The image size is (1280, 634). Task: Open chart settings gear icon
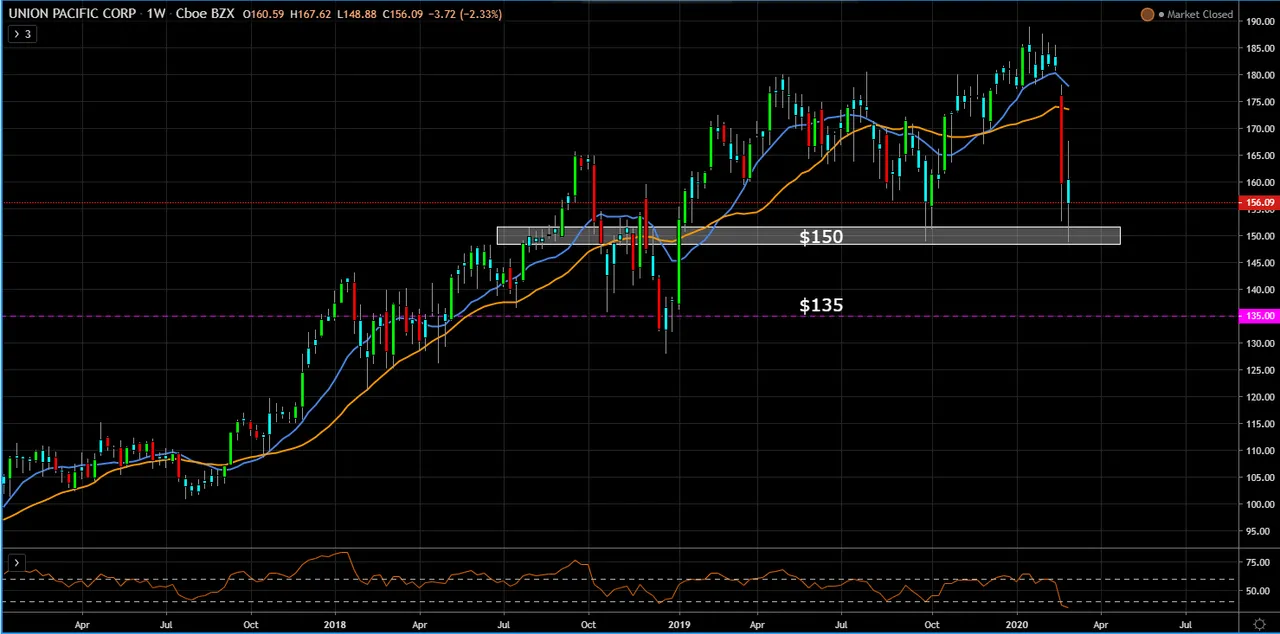point(1260,625)
